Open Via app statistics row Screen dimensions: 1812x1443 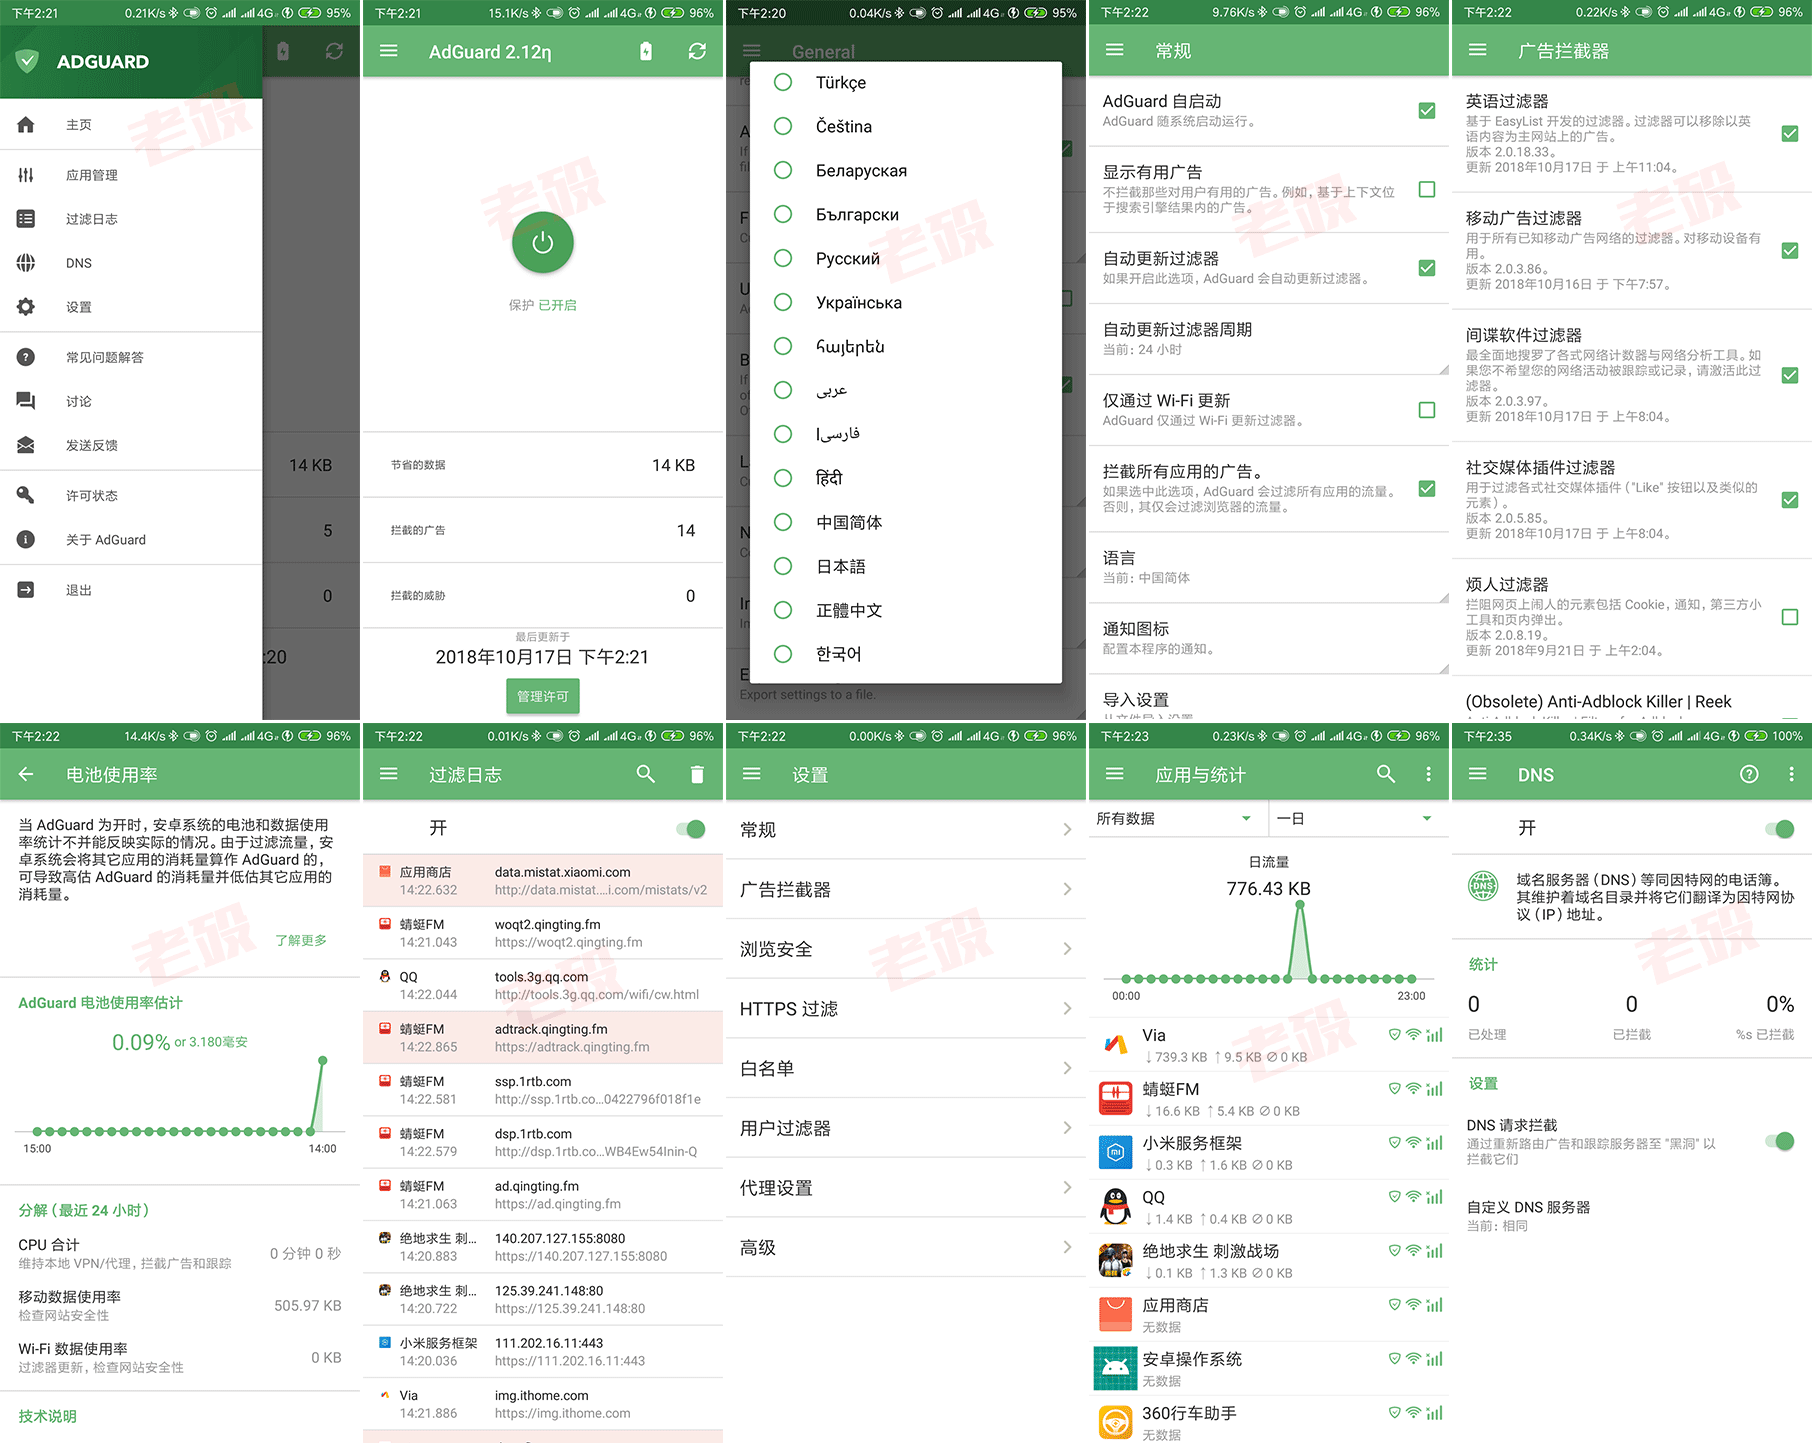click(x=1268, y=1044)
